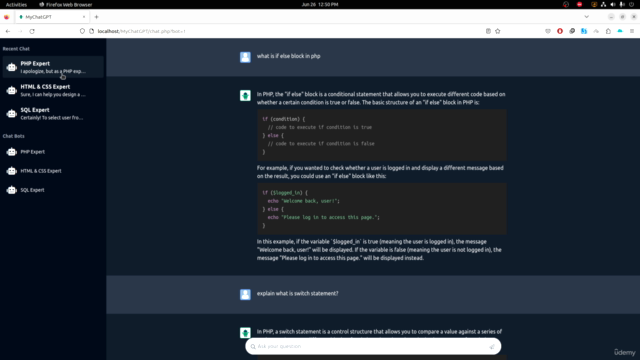Screen dimensions: 640x360
Task: Open the HTML & CSS Expert recent chat
Action: (53, 90)
